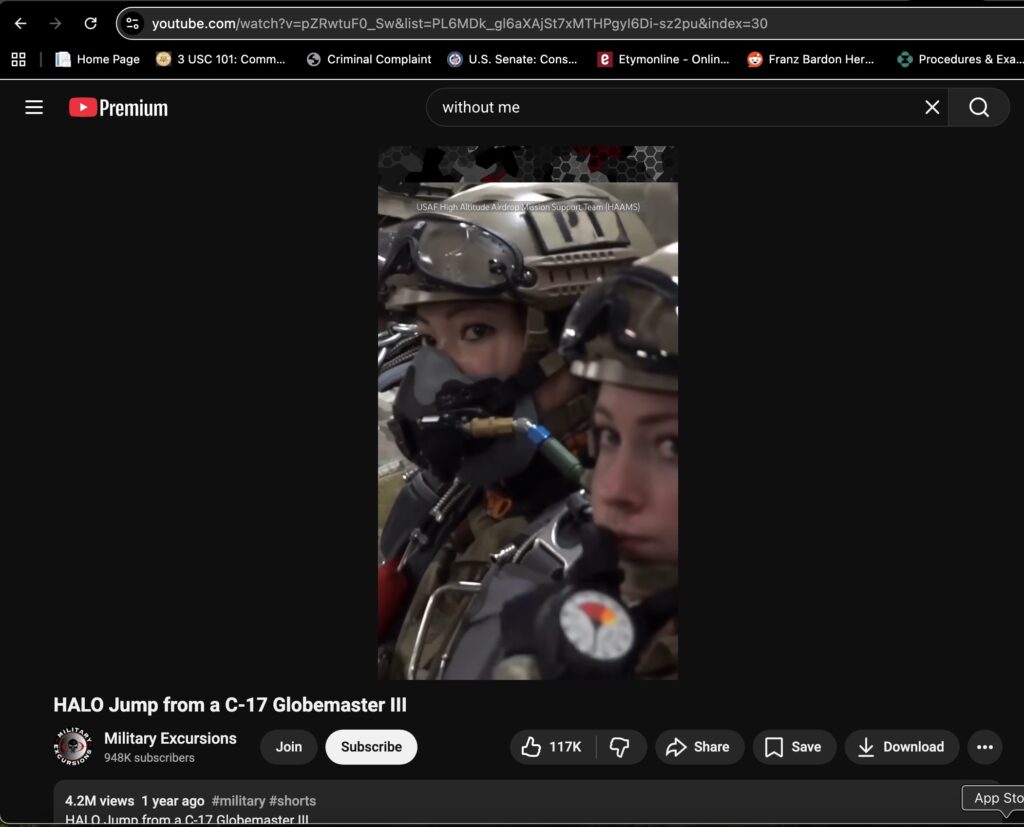This screenshot has width=1024, height=827.
Task: Join the Military Excursions channel membership
Action: coord(289,747)
